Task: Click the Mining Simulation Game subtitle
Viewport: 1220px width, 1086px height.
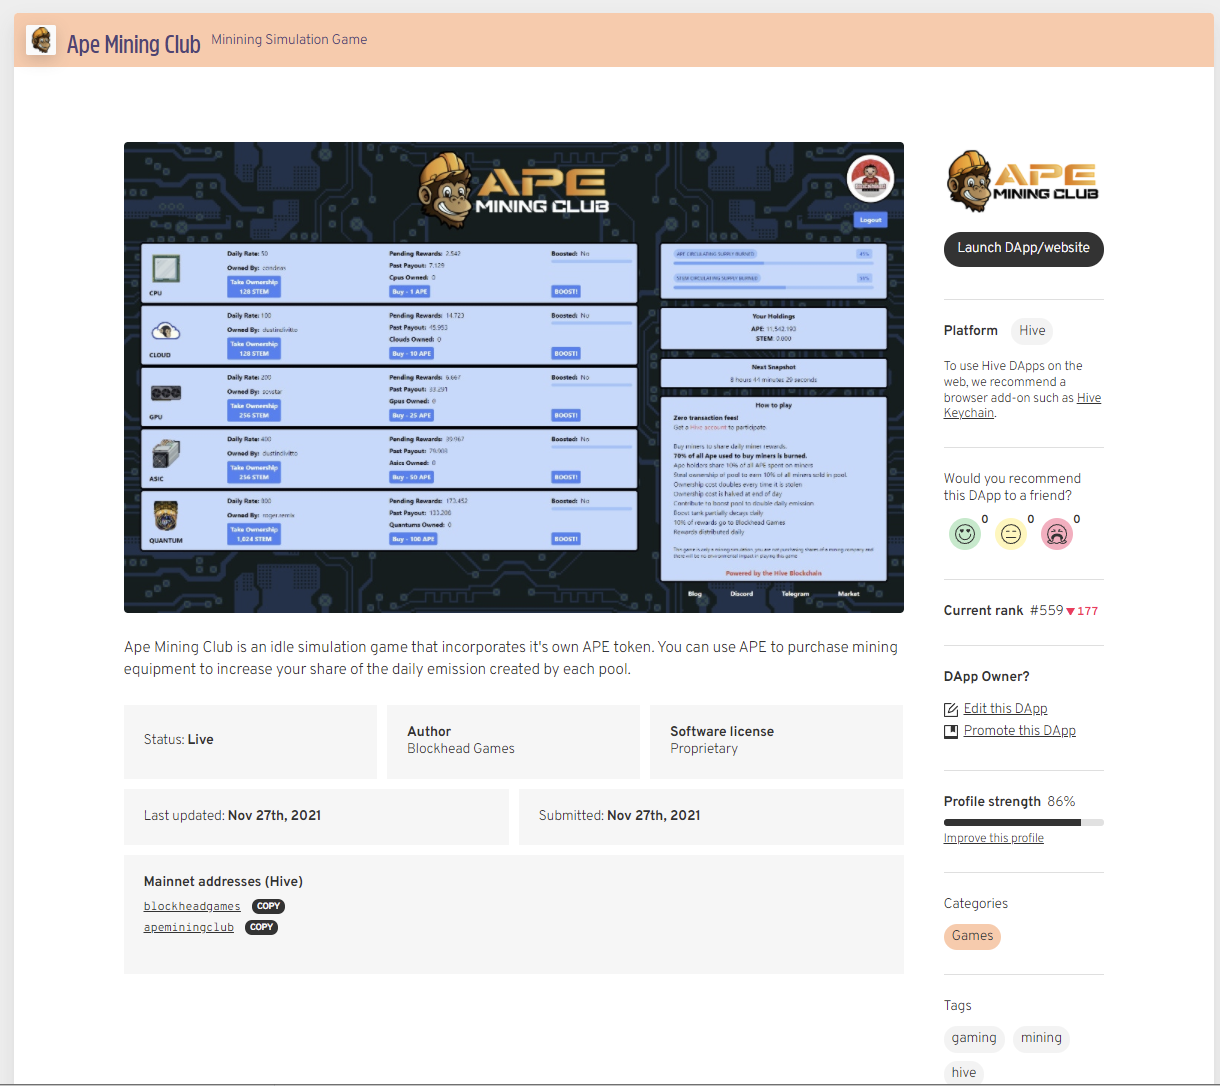Action: pos(289,40)
